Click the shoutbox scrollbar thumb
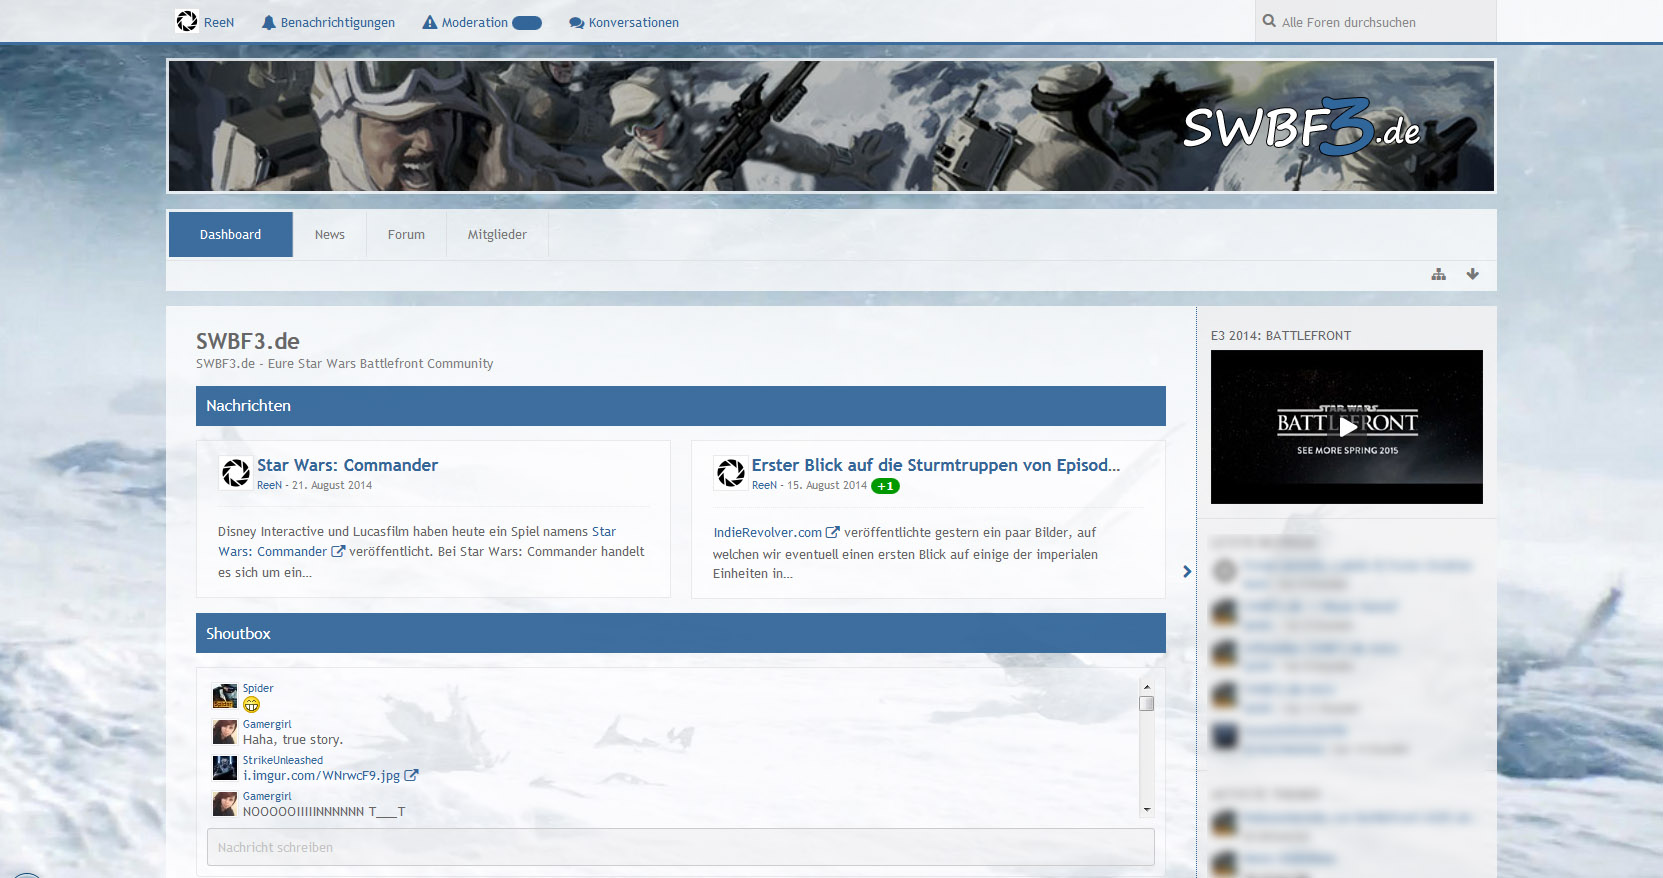 coord(1147,703)
